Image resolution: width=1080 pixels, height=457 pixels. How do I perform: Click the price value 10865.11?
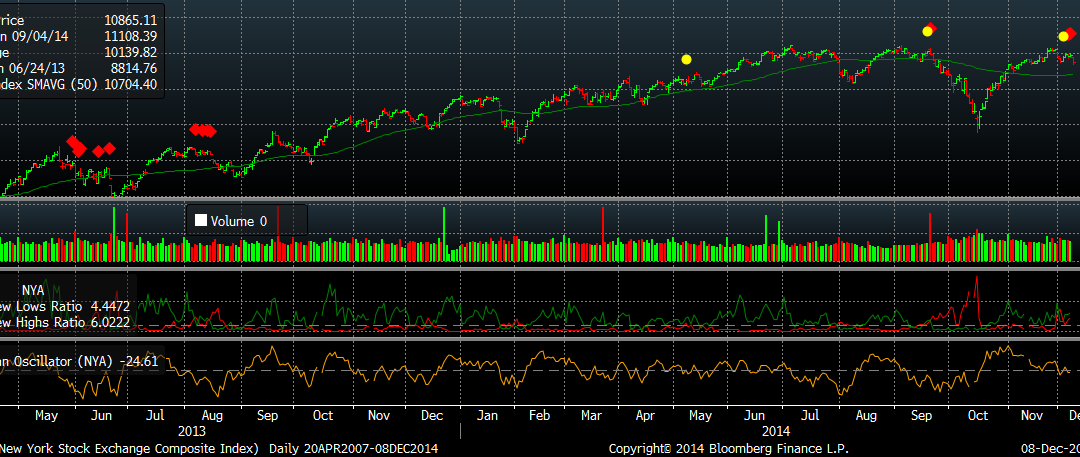tap(131, 21)
